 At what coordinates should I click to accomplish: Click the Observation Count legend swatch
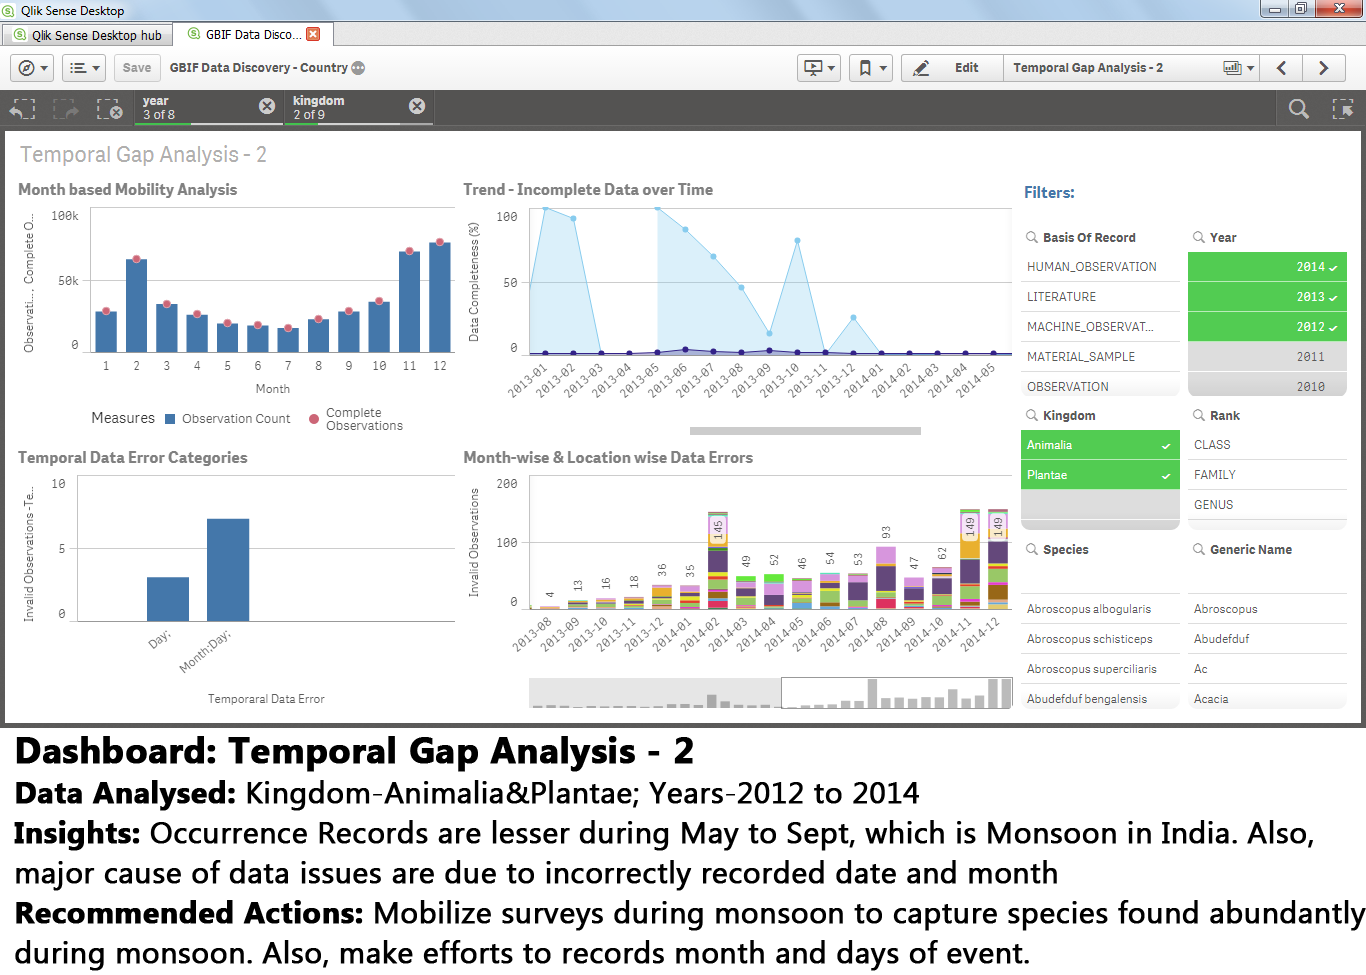click(170, 419)
